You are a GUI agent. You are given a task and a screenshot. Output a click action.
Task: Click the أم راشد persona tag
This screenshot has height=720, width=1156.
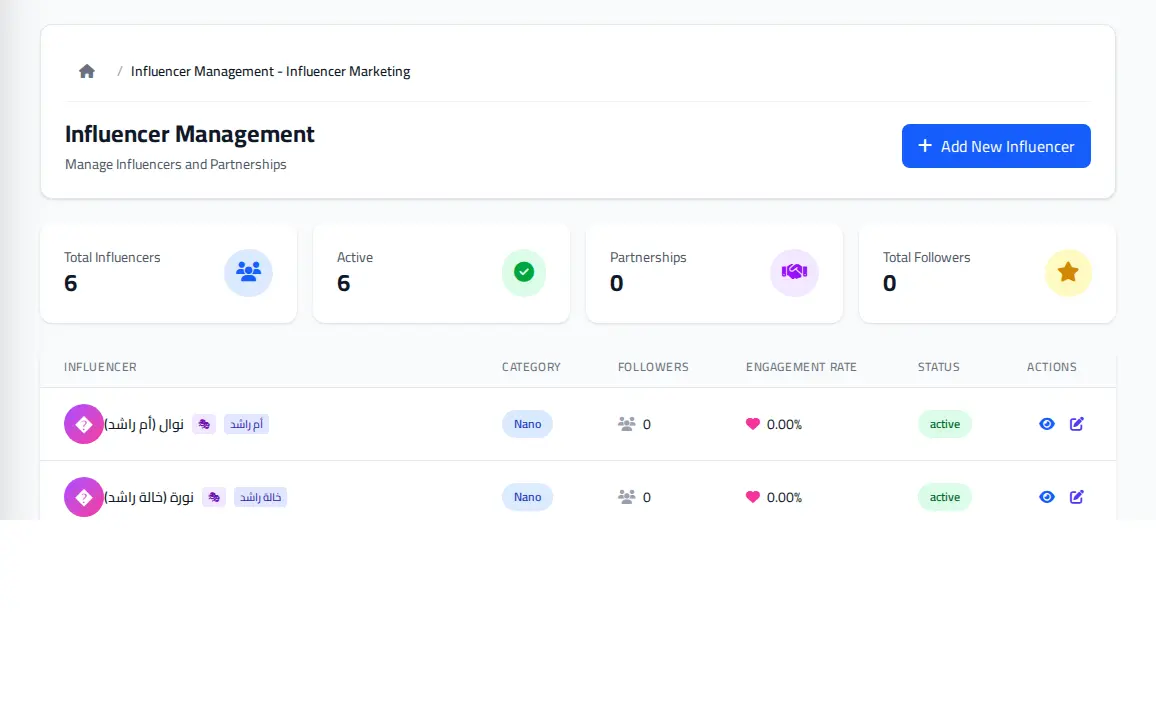[x=246, y=424]
